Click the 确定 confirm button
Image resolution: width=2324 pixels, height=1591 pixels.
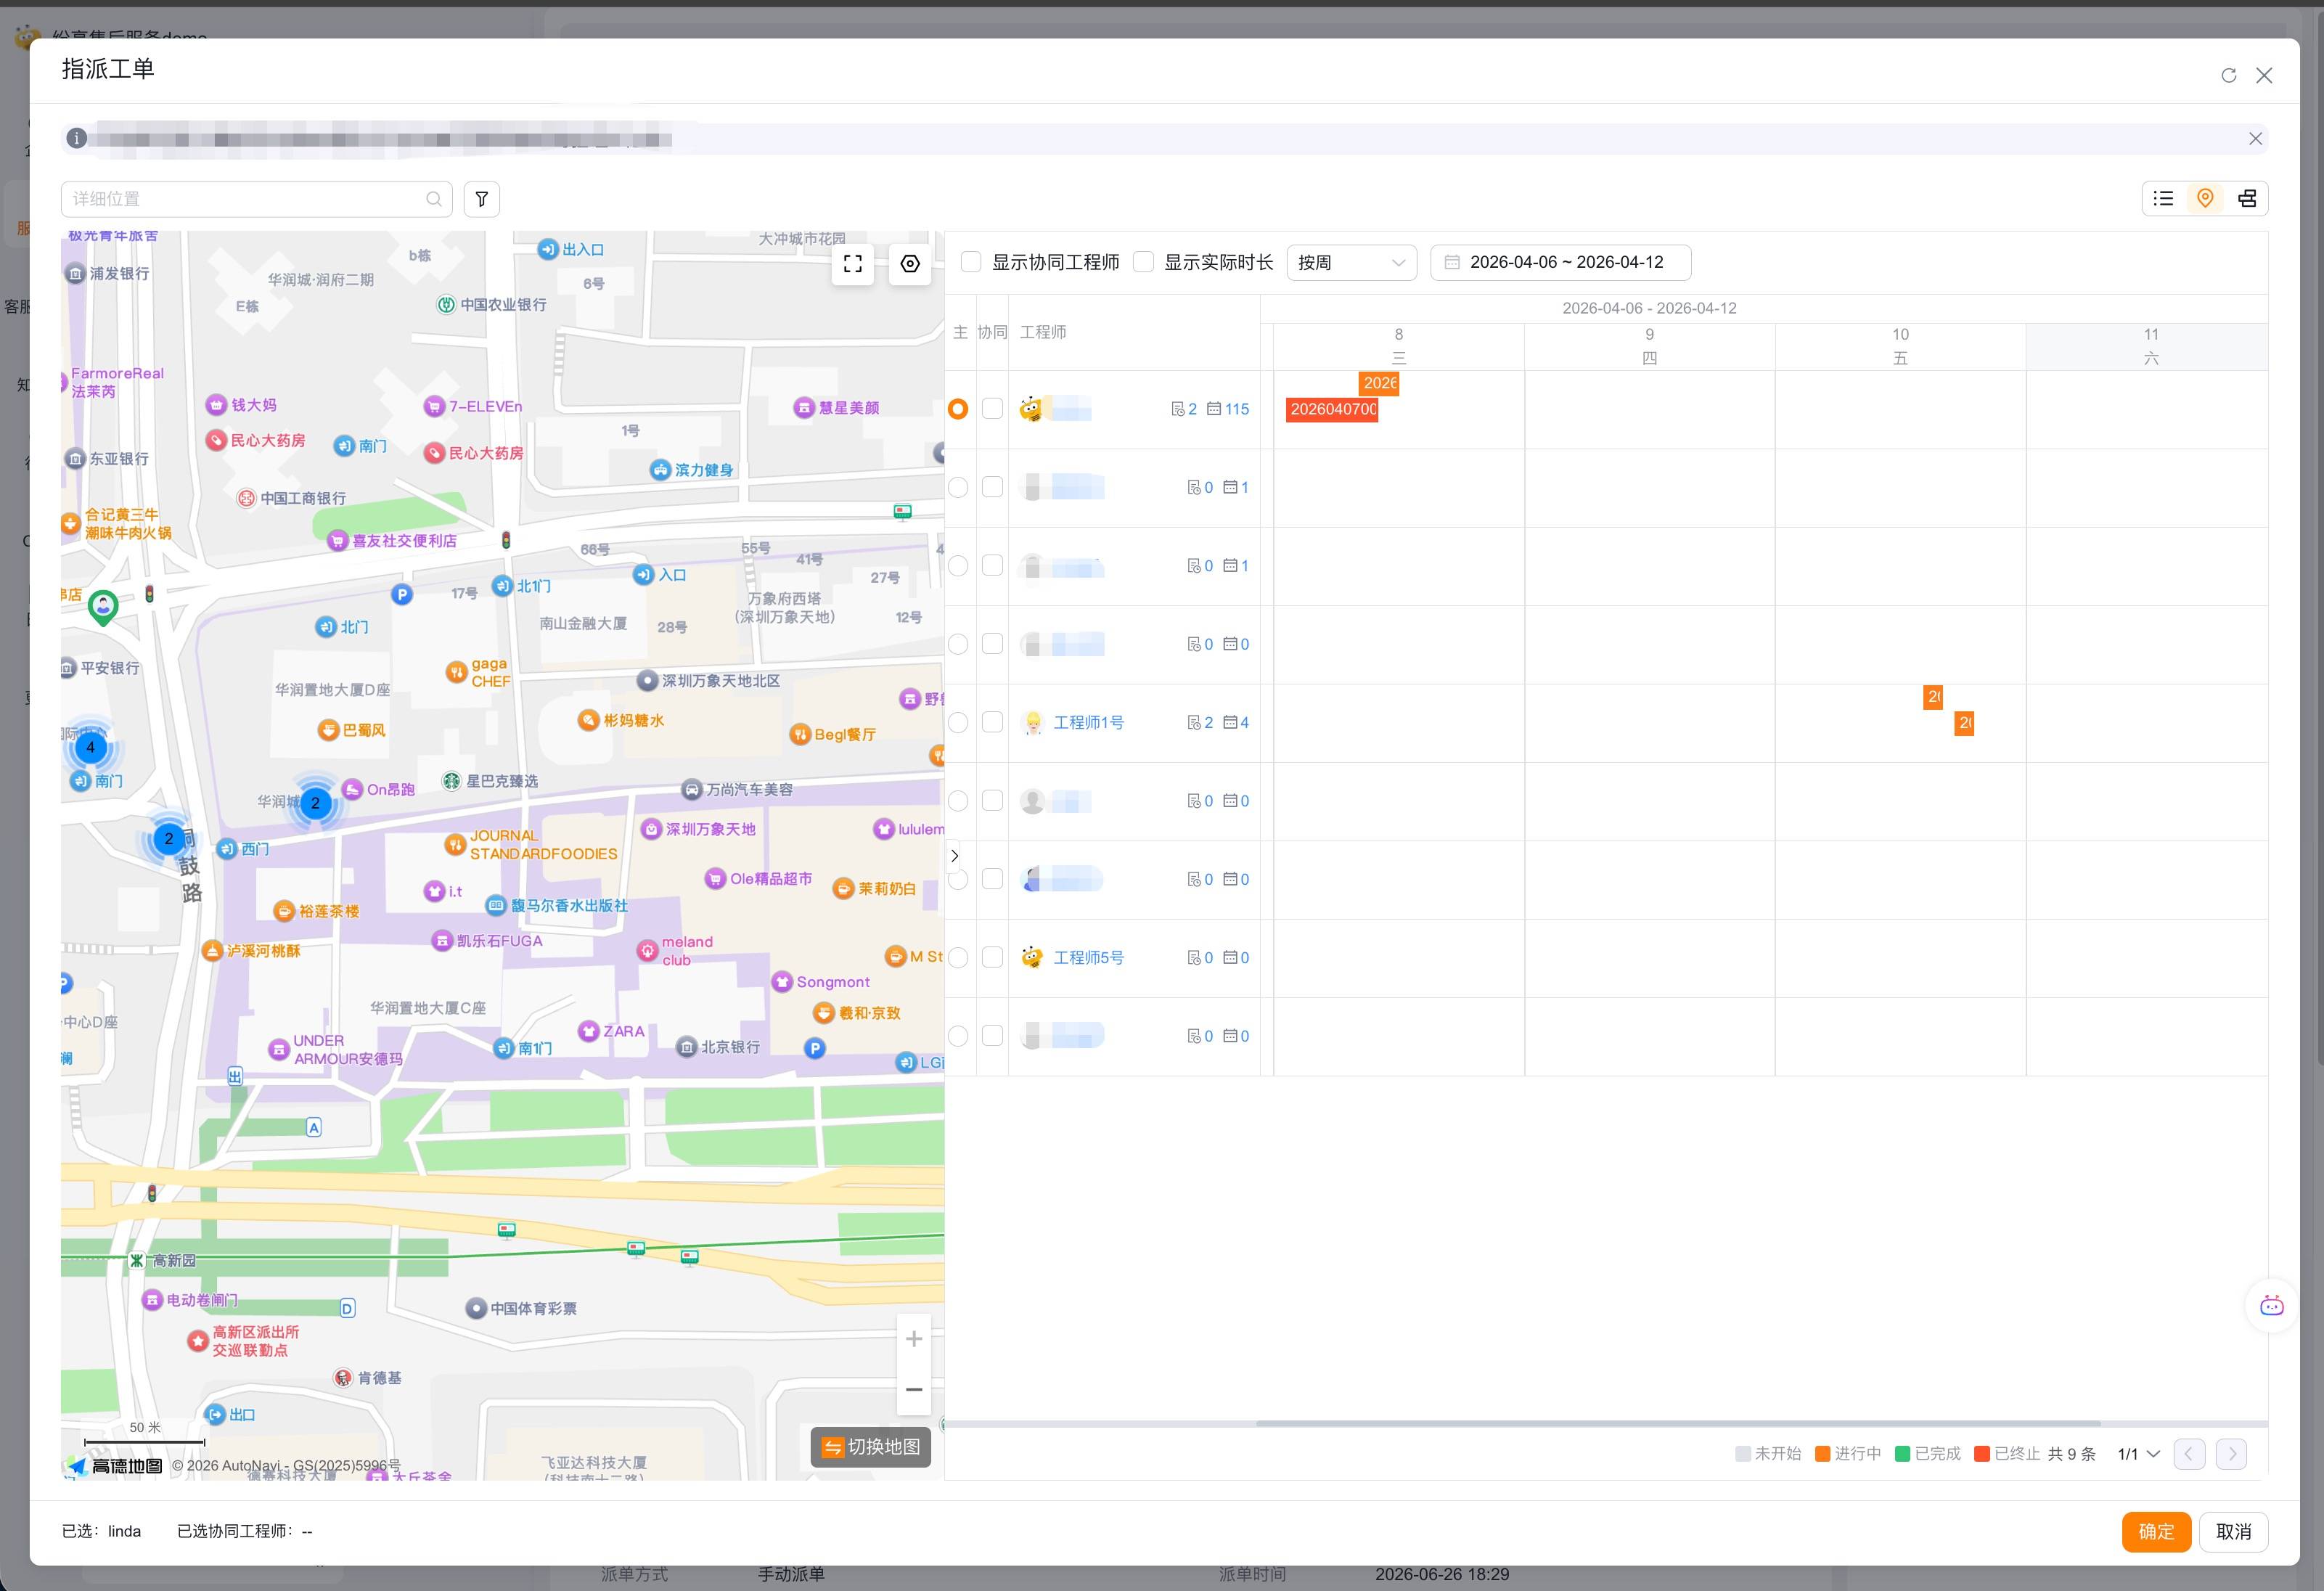[x=2156, y=1531]
